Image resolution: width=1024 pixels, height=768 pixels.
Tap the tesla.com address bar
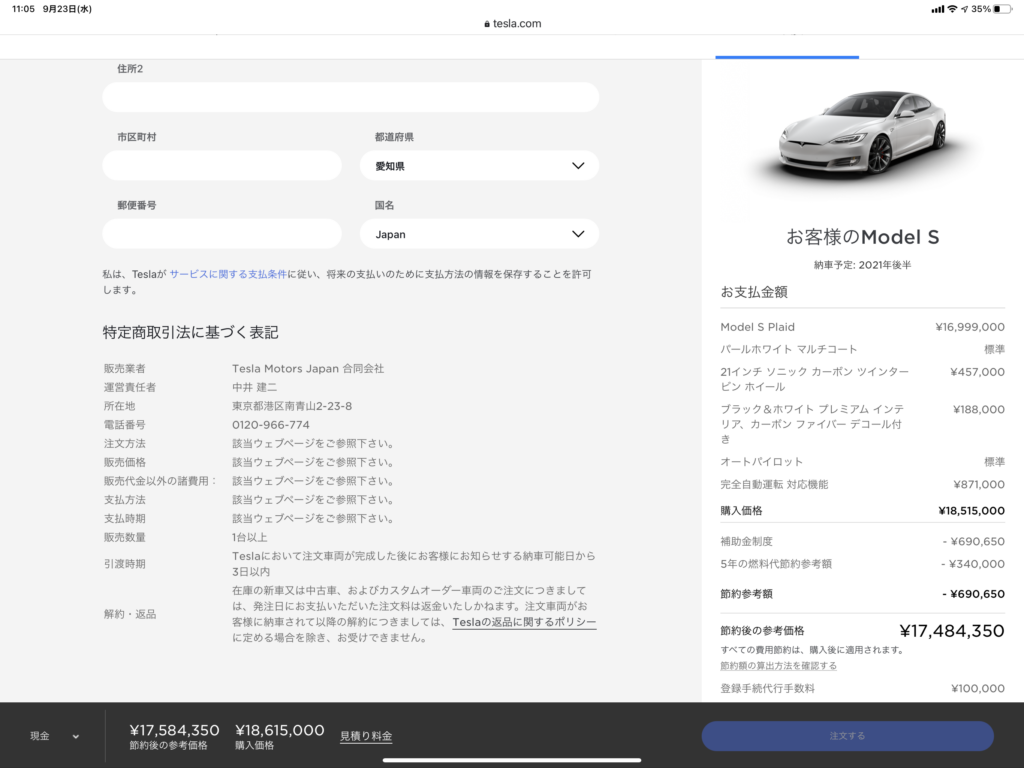pos(512,24)
